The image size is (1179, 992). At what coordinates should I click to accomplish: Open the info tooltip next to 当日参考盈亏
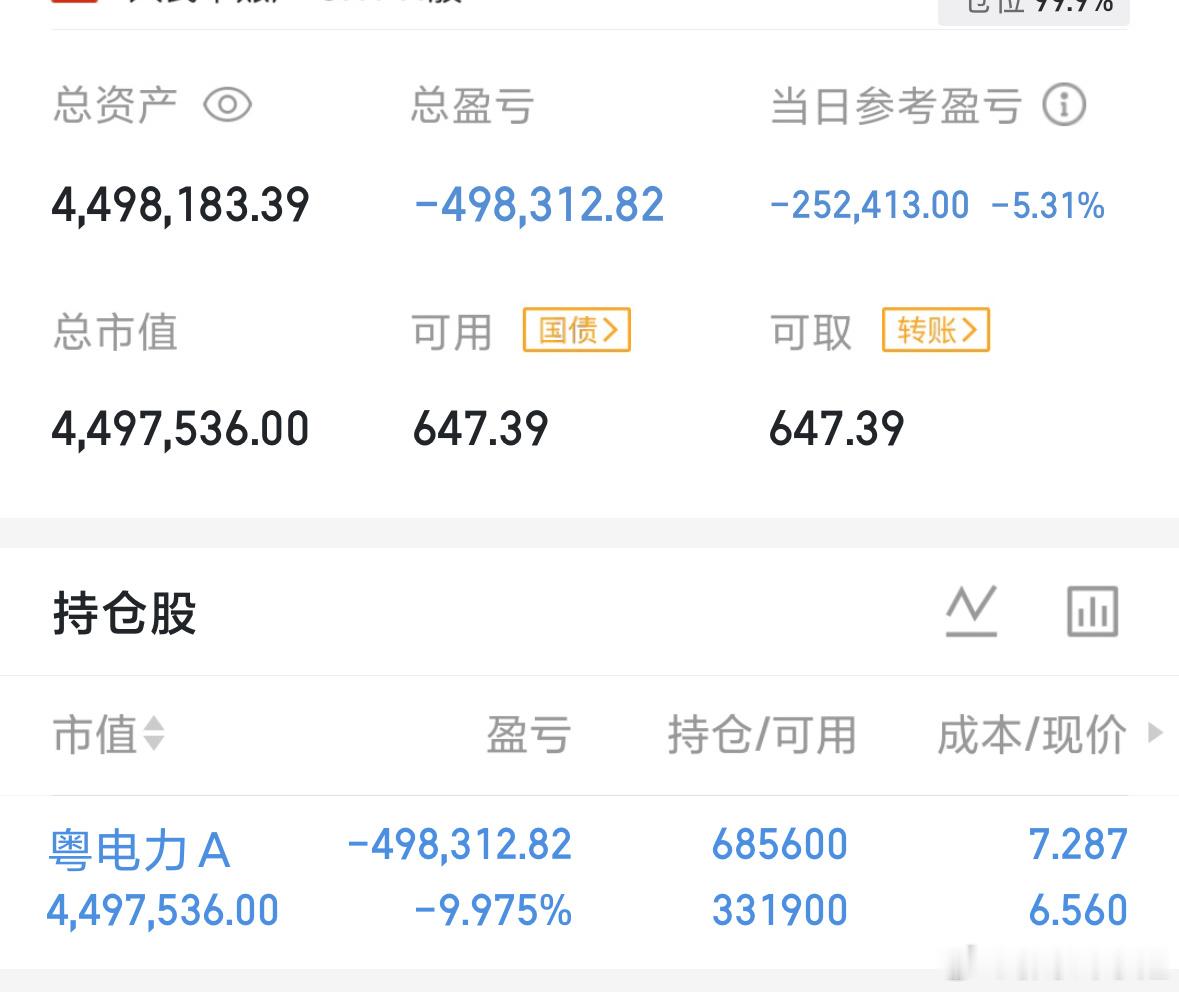1065,104
